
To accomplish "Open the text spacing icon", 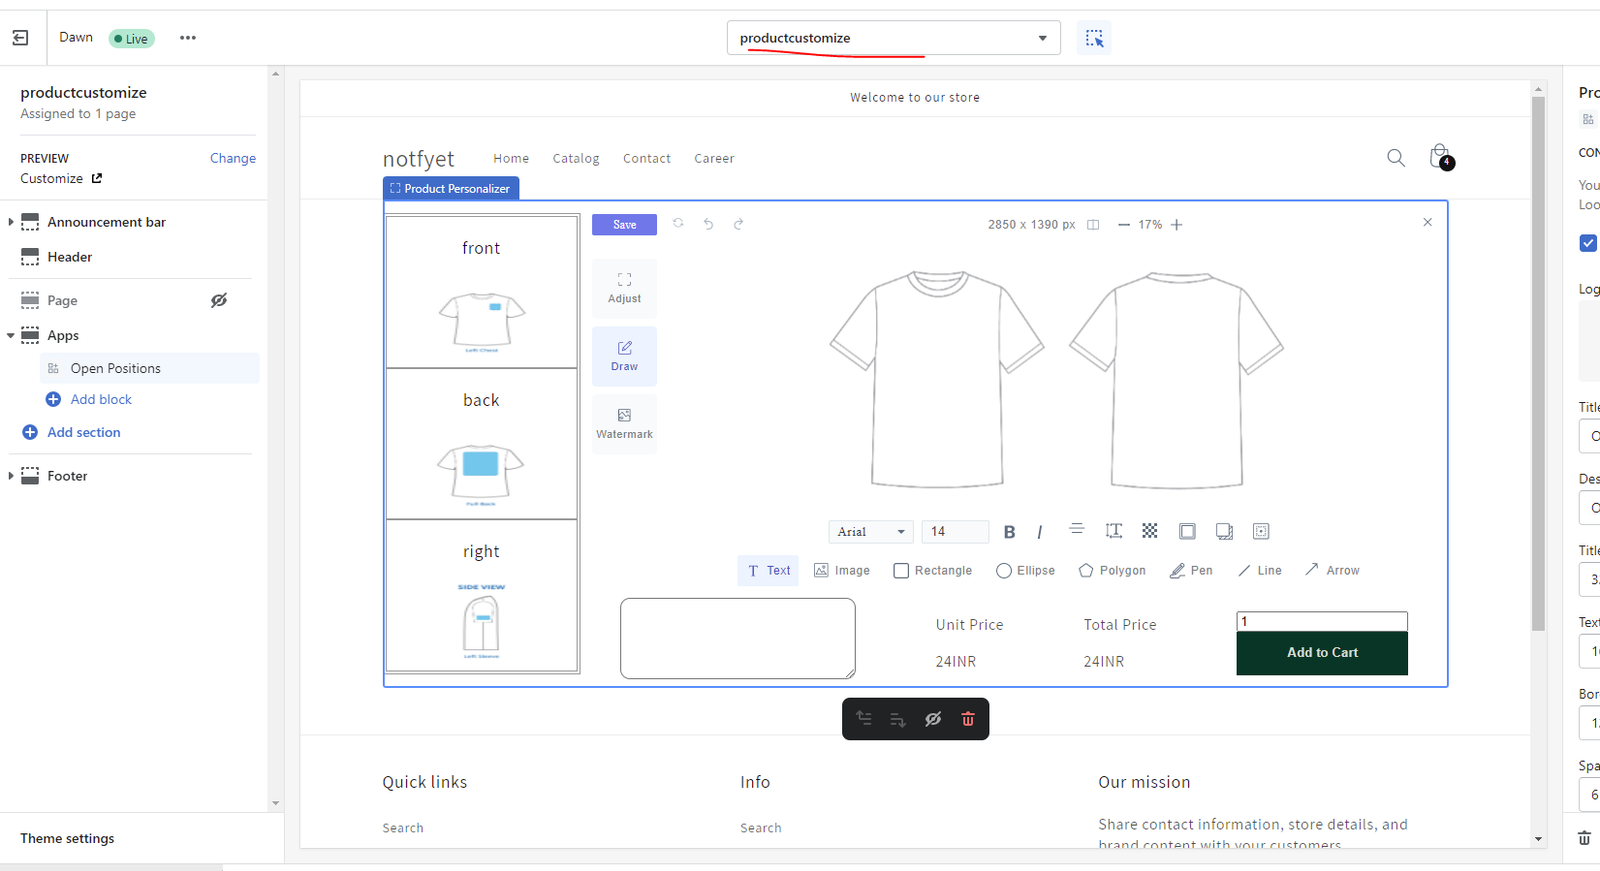I will click(x=1114, y=531).
